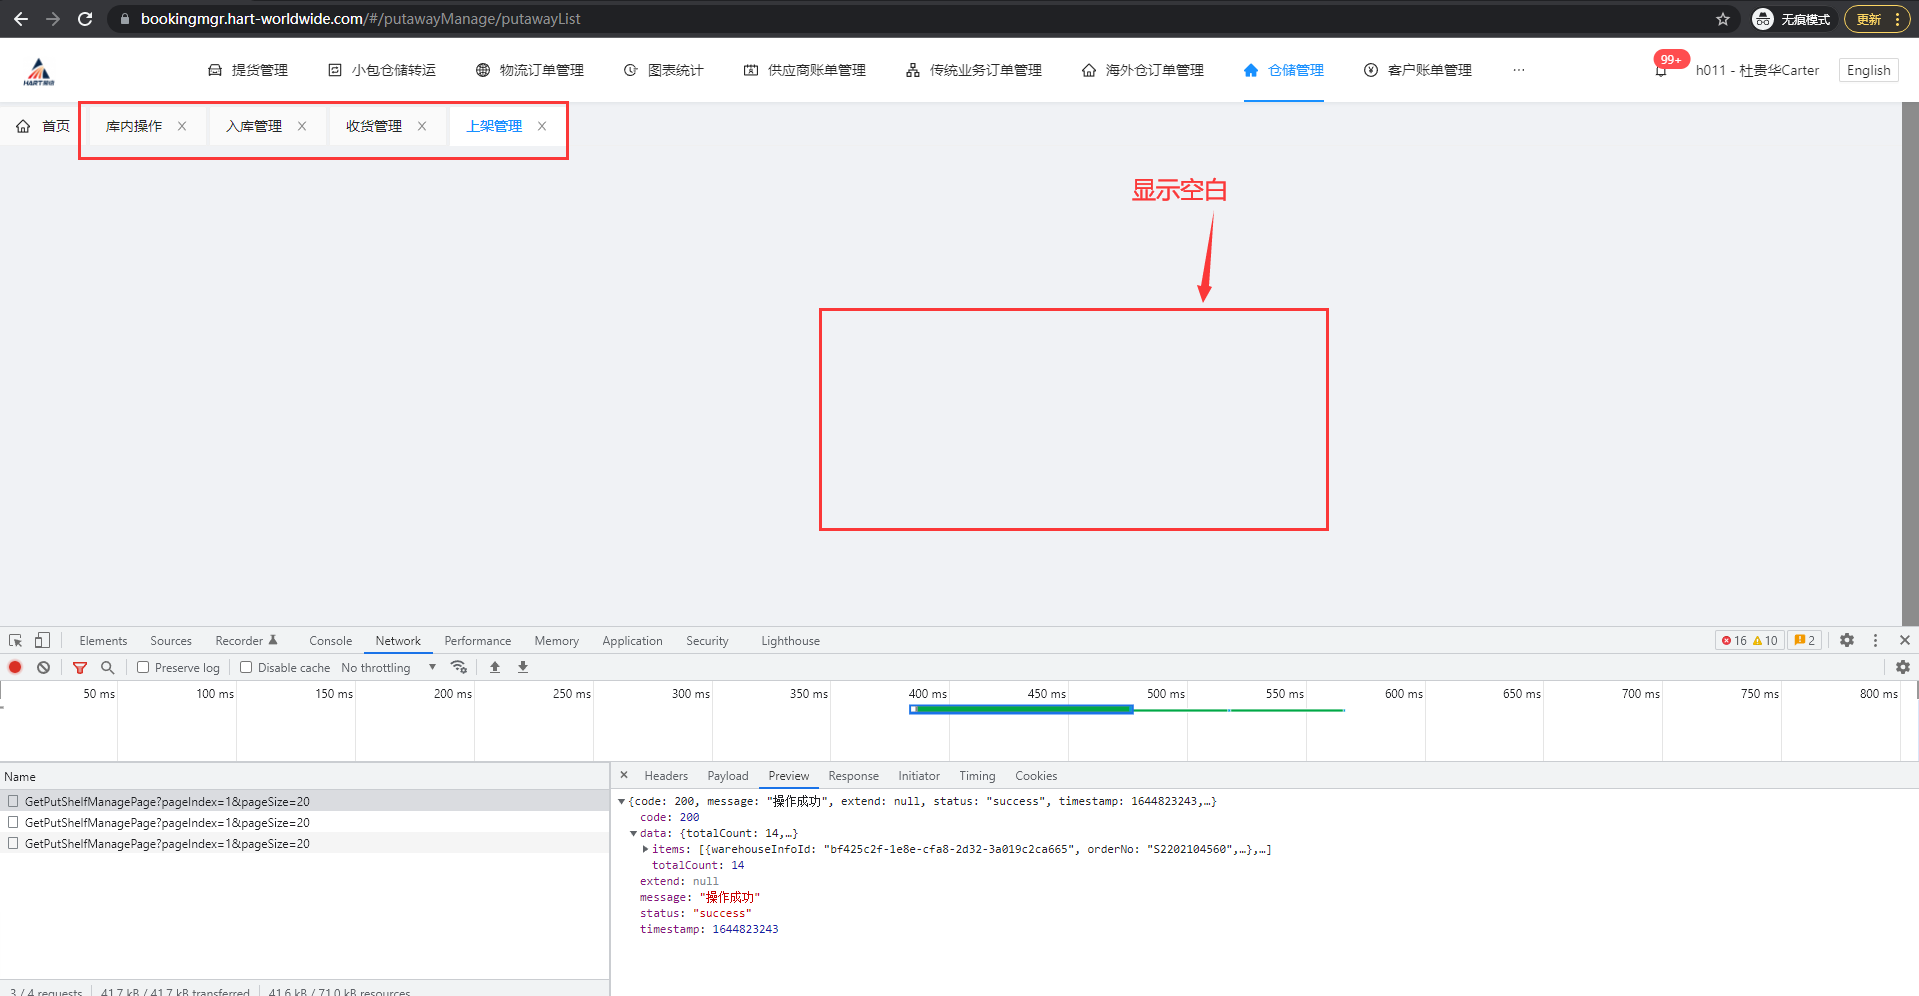Close the 收货管理 page tab

(422, 126)
